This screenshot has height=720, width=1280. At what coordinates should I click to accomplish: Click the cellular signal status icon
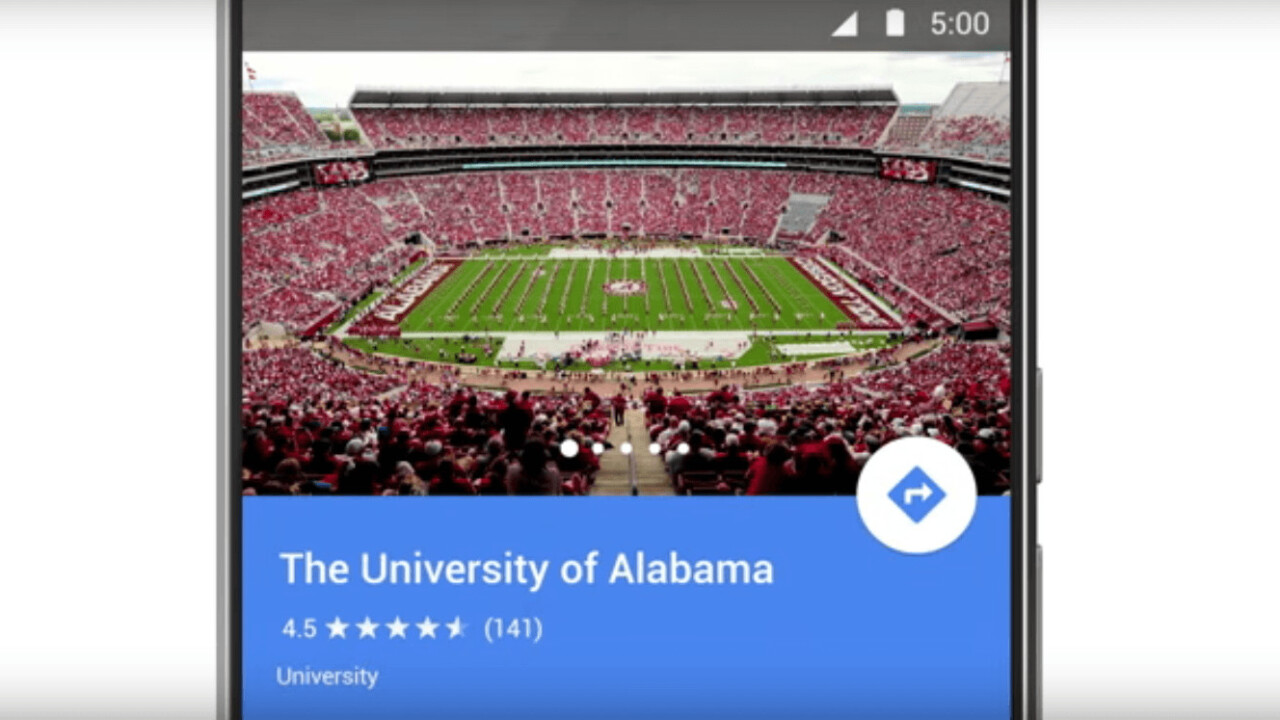(x=845, y=24)
